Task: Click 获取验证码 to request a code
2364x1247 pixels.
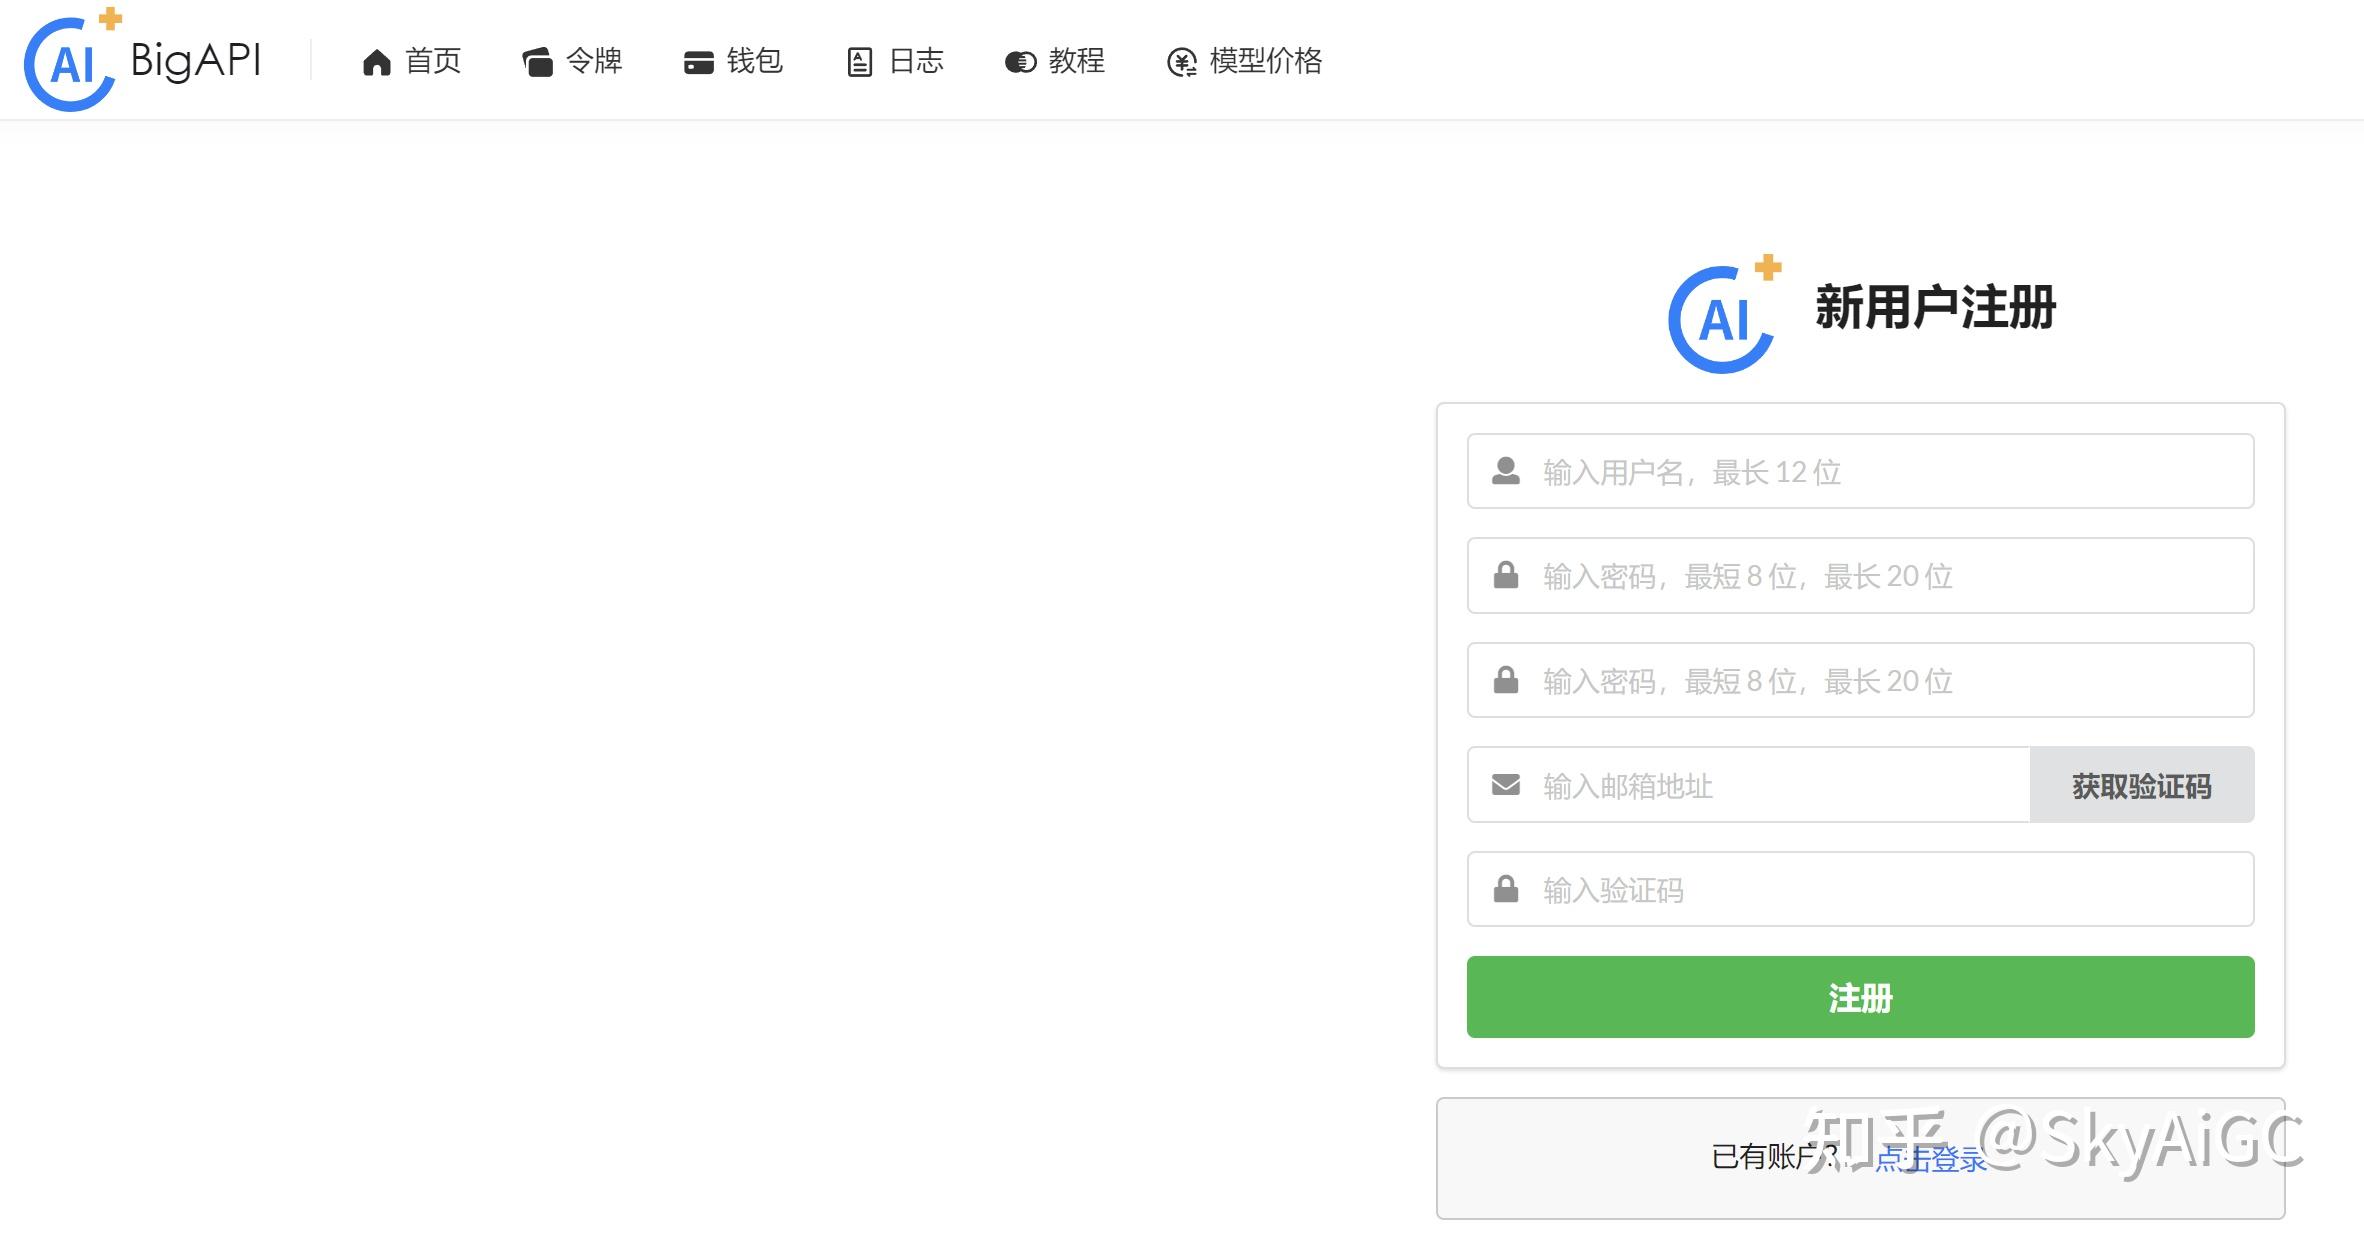Action: 2141,785
